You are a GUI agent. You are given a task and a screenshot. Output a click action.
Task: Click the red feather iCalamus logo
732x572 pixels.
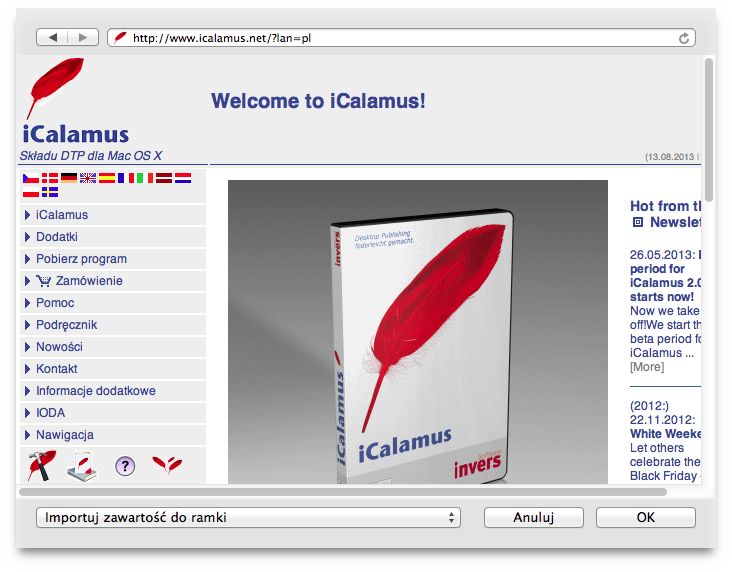coord(55,87)
